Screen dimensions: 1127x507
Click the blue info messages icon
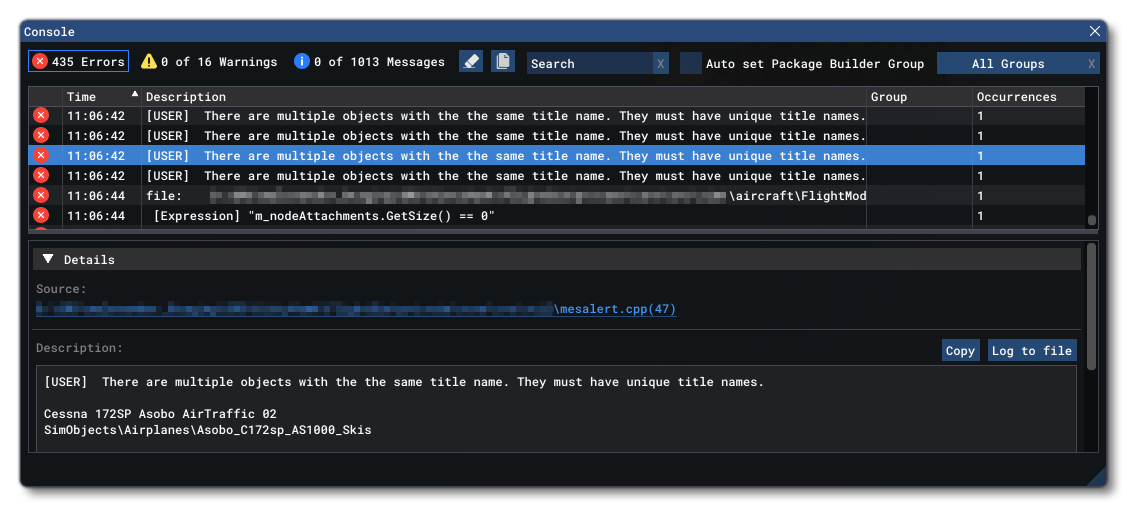point(302,61)
